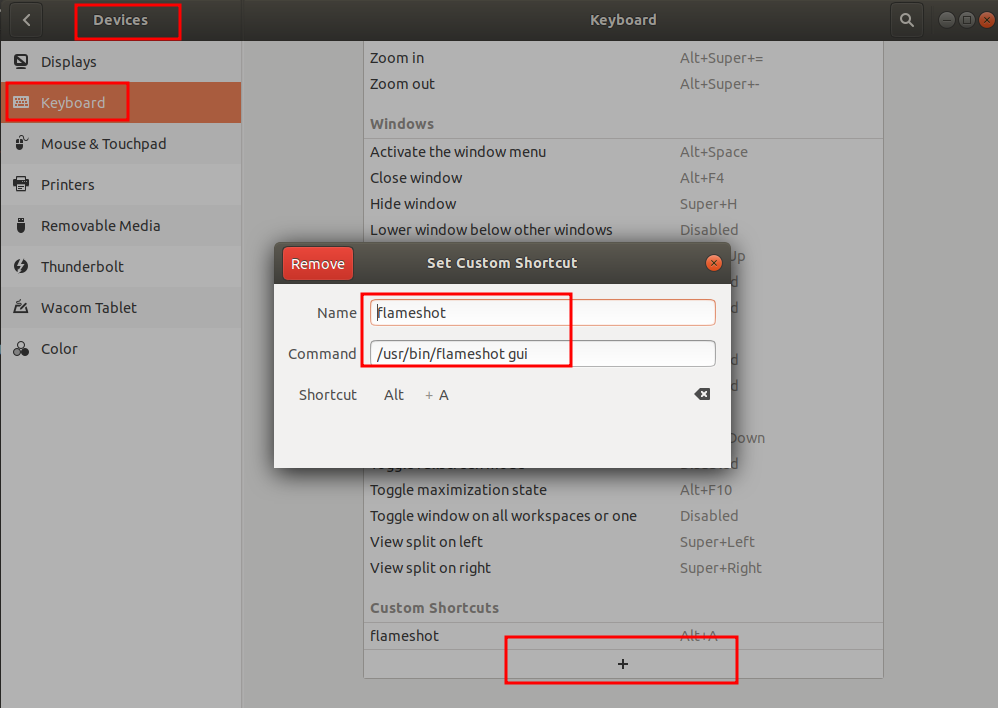Click the Removable Media USB icon
This screenshot has width=998, height=708.
coord(21,225)
